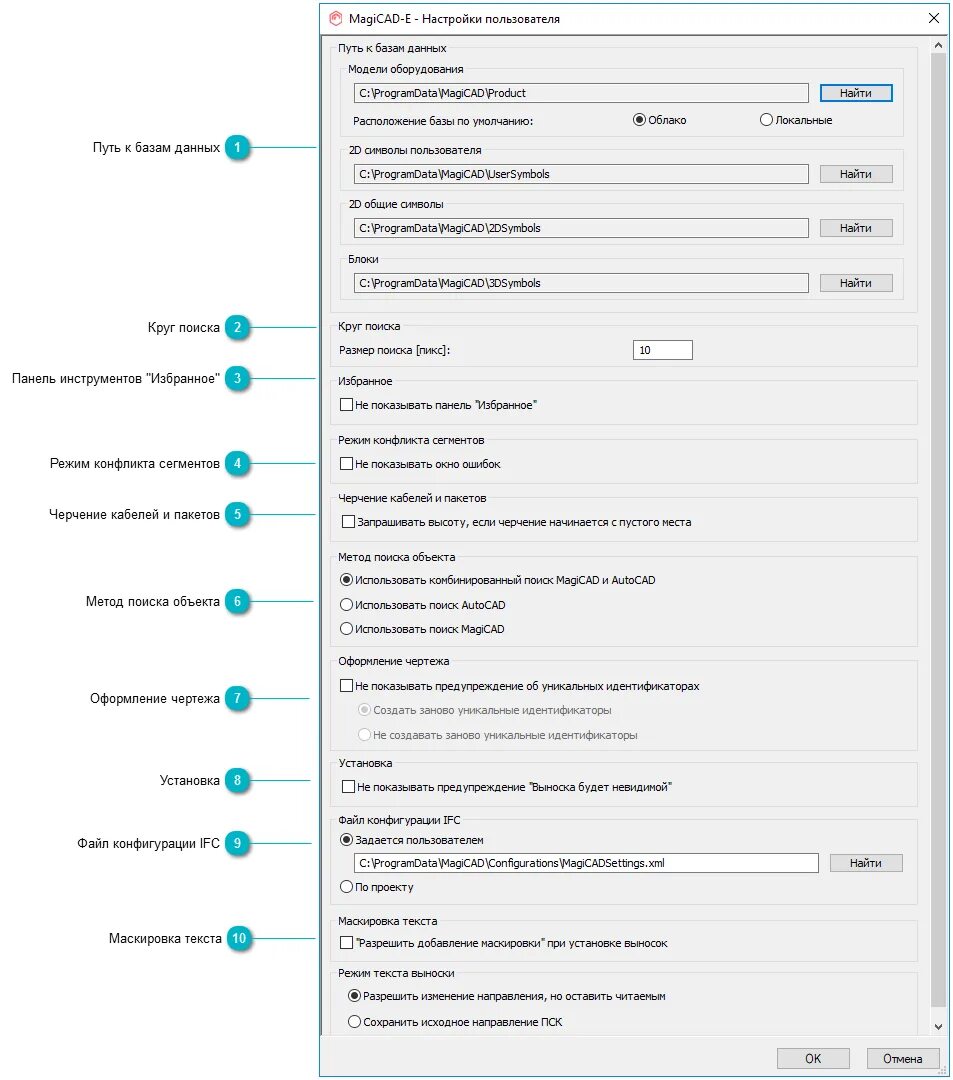The width and height of the screenshot is (953, 1080).
Task: Select combined MagiCAD and AutoCAD search
Action: coord(498,580)
